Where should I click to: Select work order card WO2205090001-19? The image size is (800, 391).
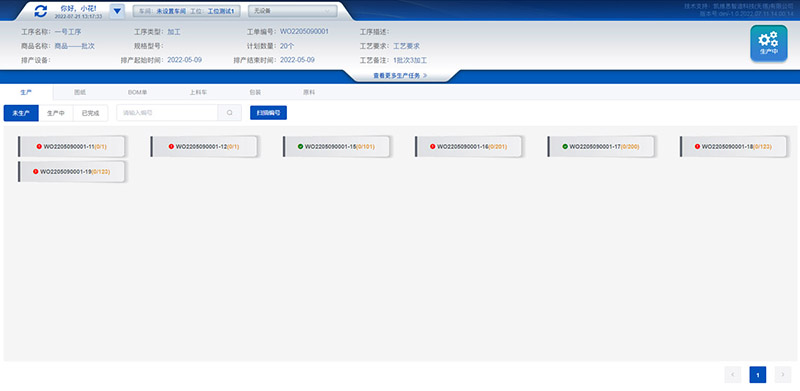tap(71, 172)
